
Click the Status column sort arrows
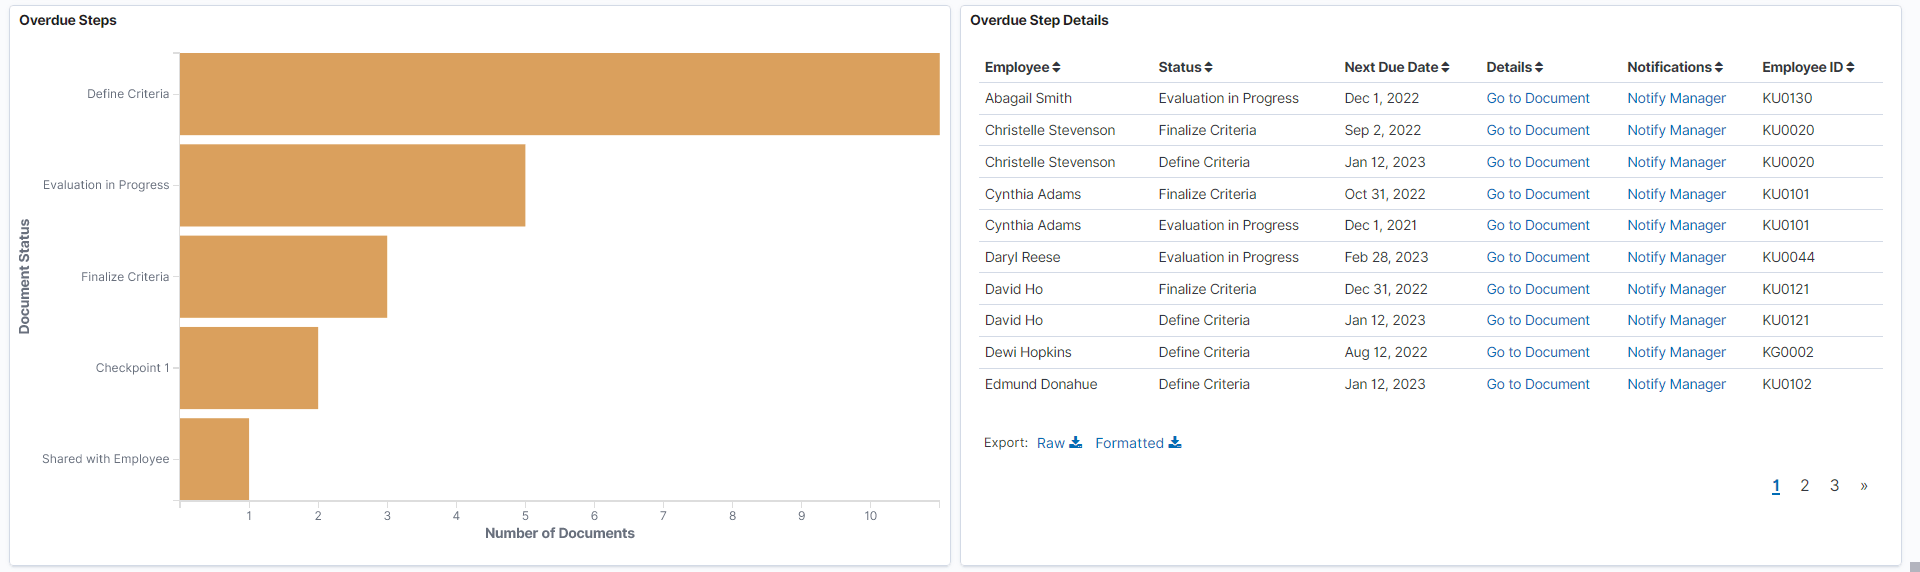[x=1208, y=68]
